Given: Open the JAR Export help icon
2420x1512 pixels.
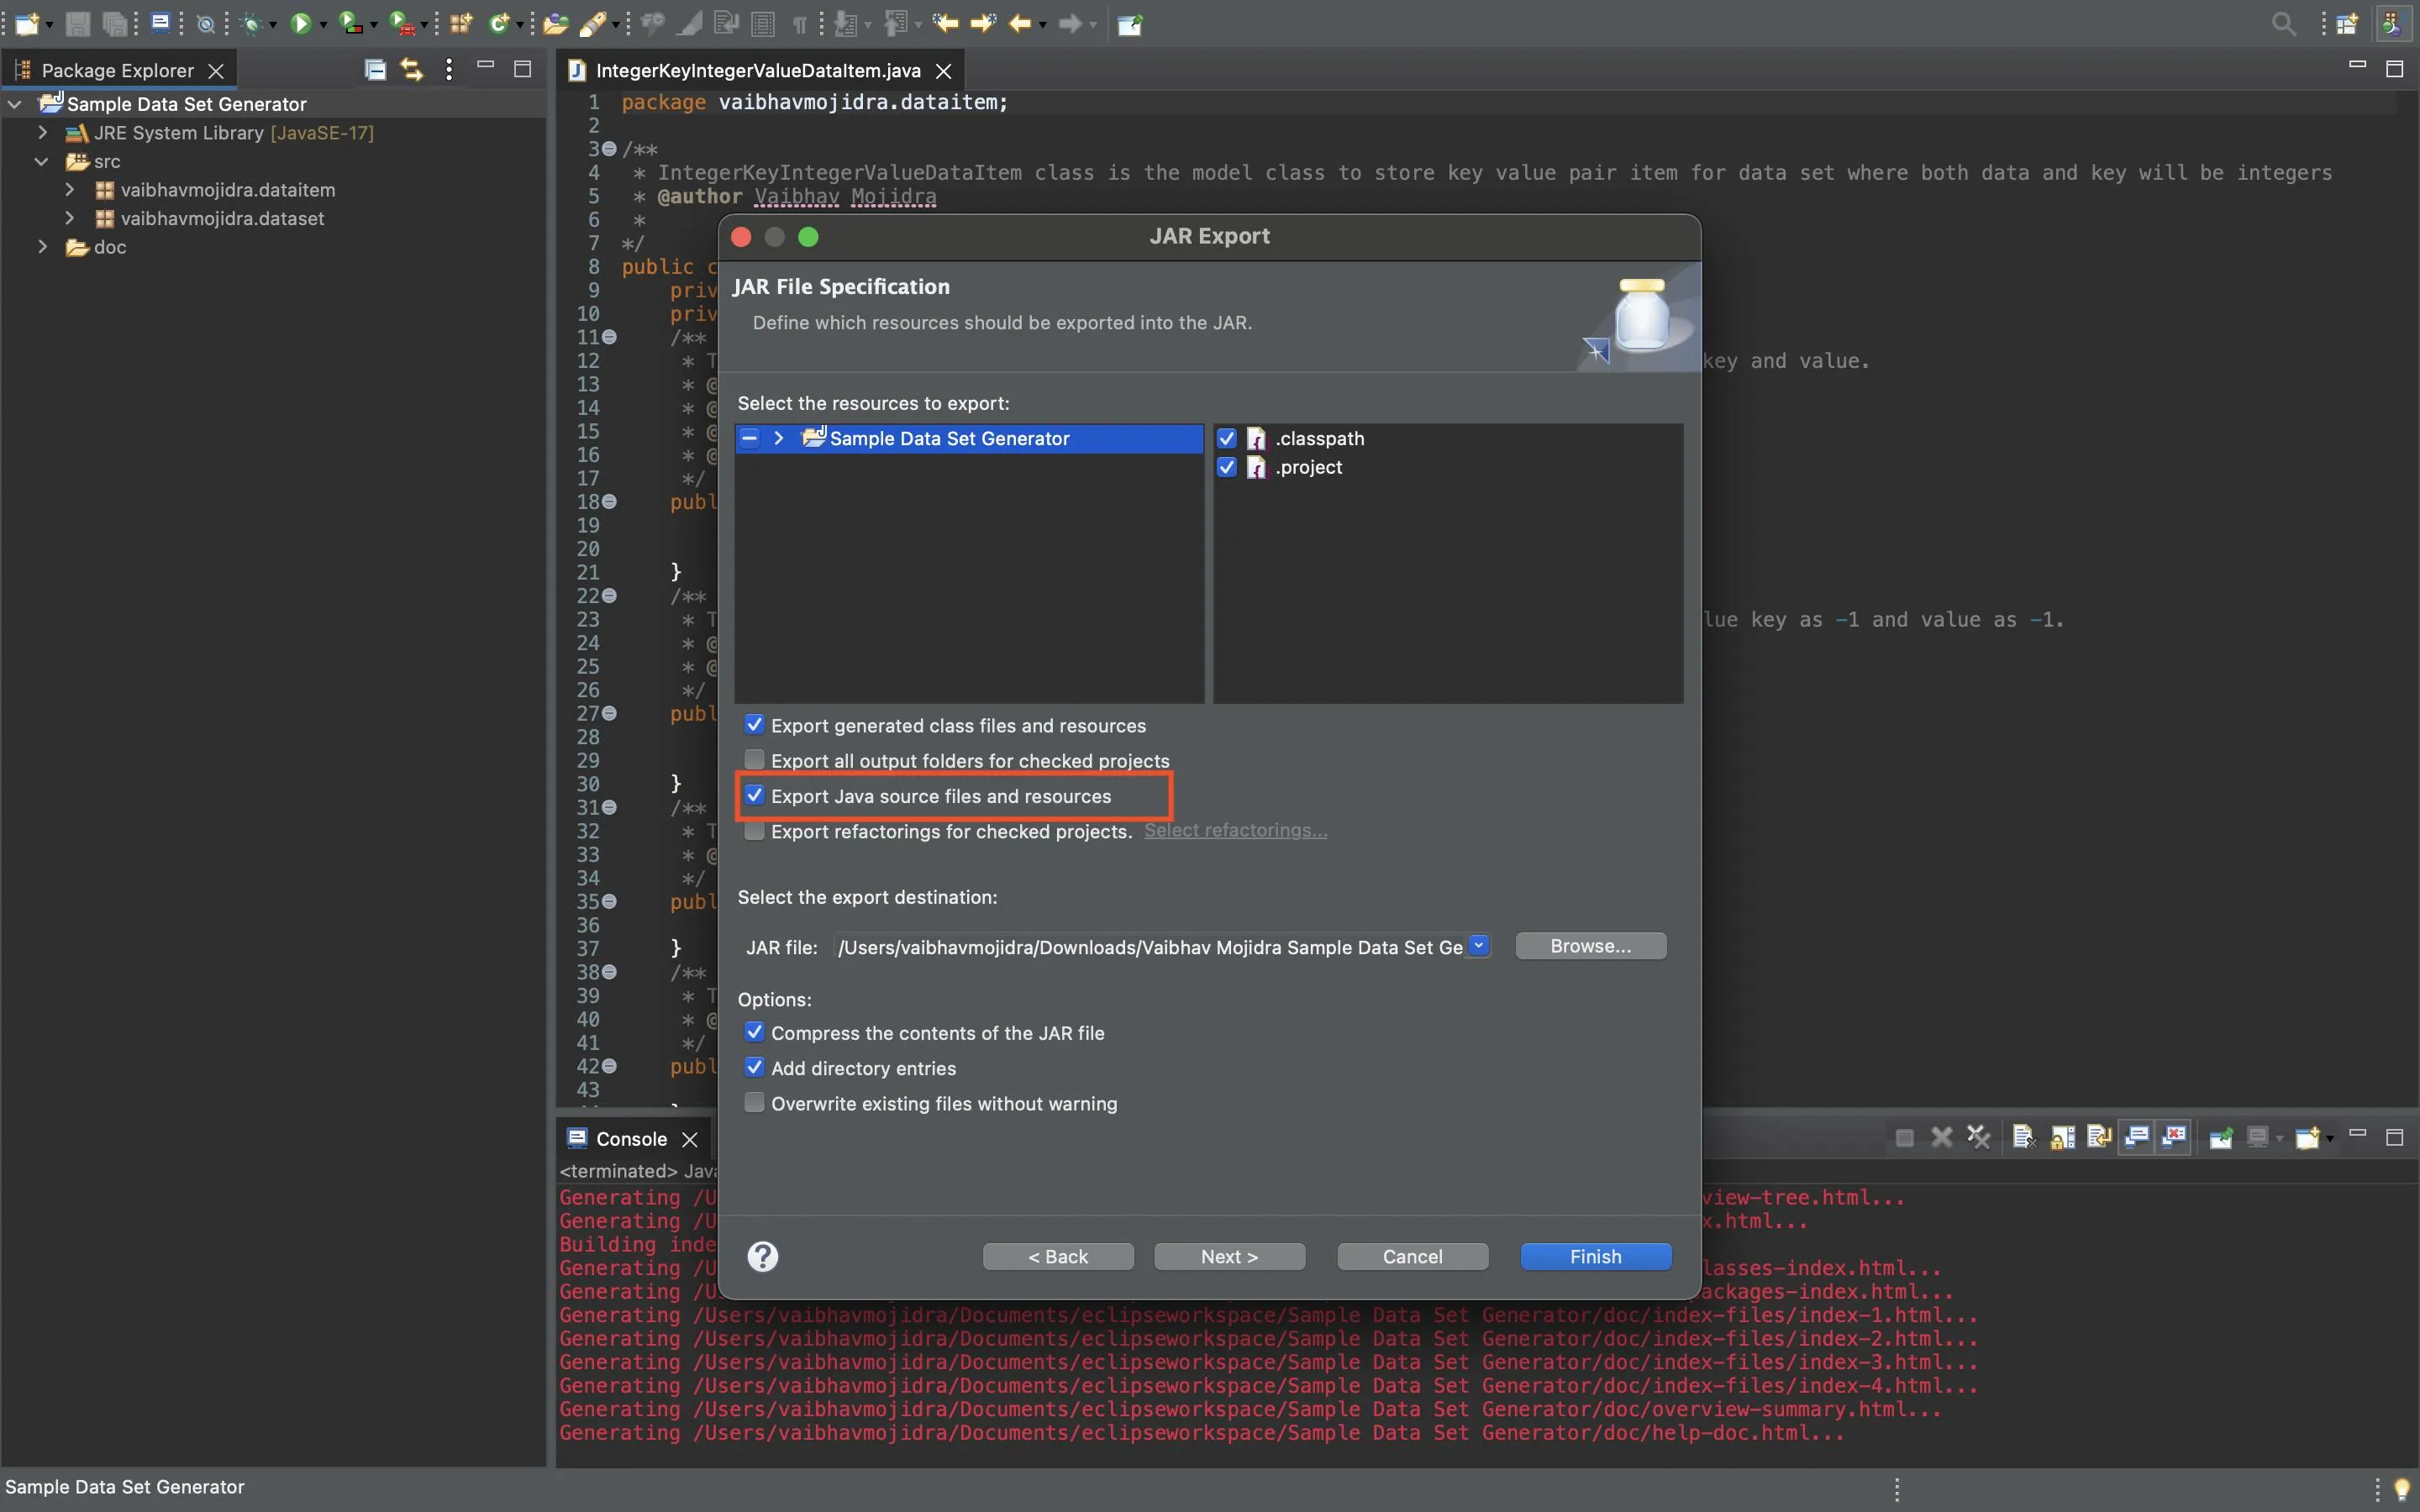Looking at the screenshot, I should (763, 1256).
